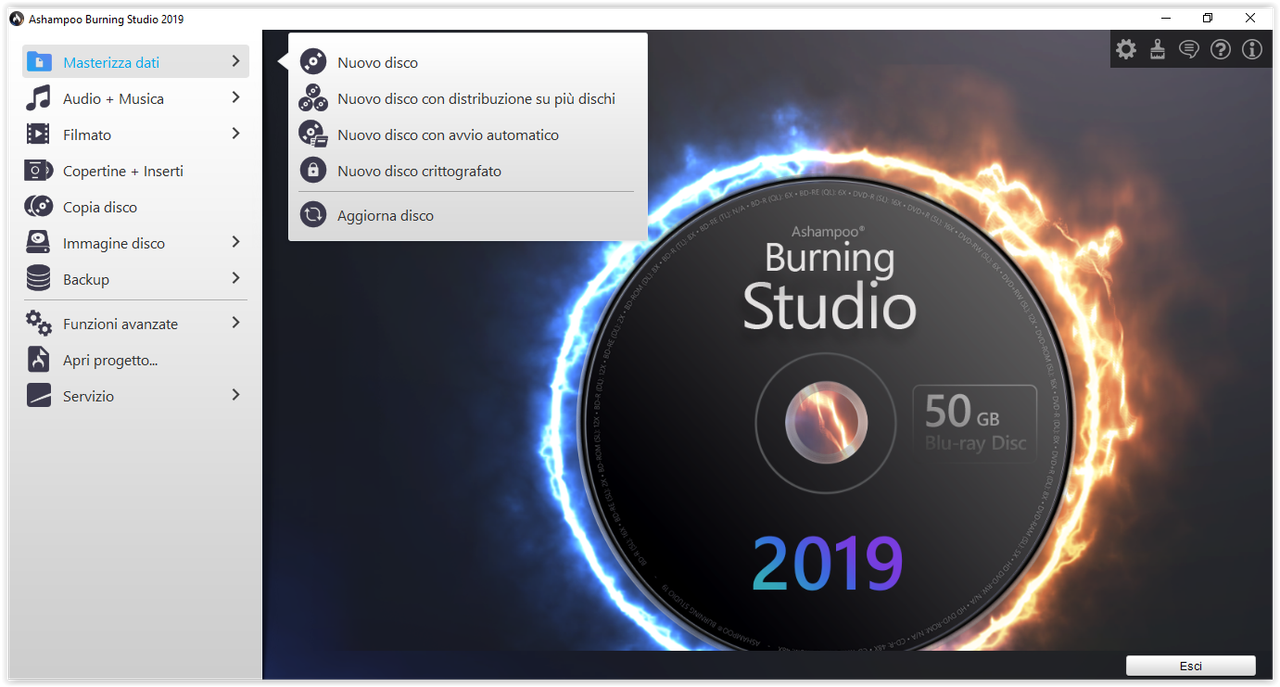Open the Audio + Musica label
The image size is (1280, 687).
(113, 98)
